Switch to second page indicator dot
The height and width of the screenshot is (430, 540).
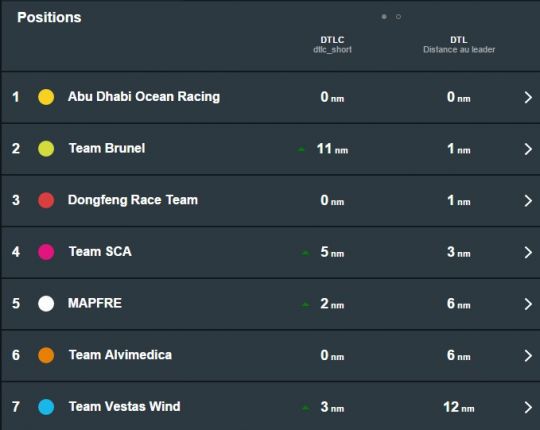click(398, 17)
